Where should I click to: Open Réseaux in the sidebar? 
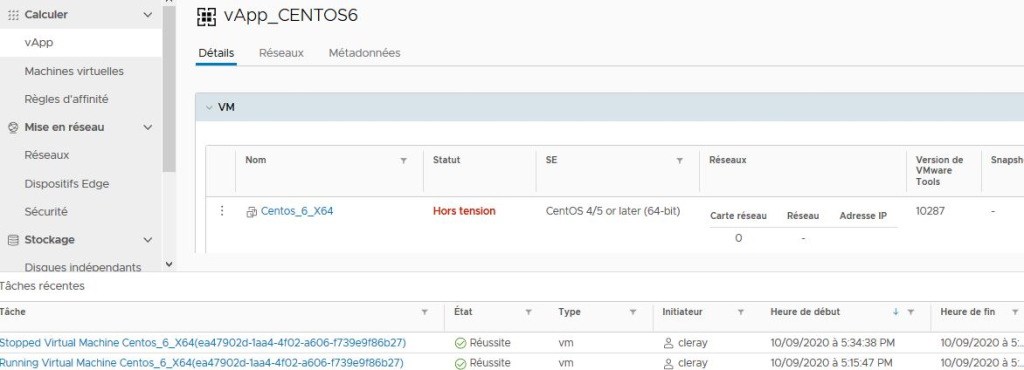tap(46, 155)
